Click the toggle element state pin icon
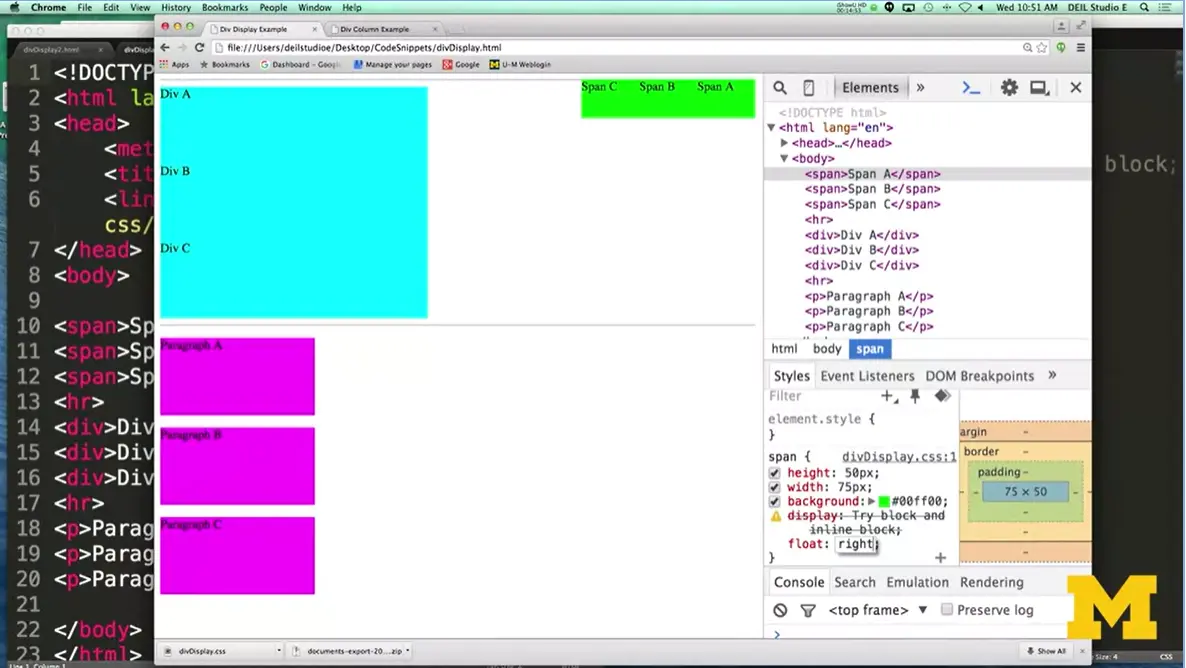The height and width of the screenshot is (668, 1186). tap(915, 396)
